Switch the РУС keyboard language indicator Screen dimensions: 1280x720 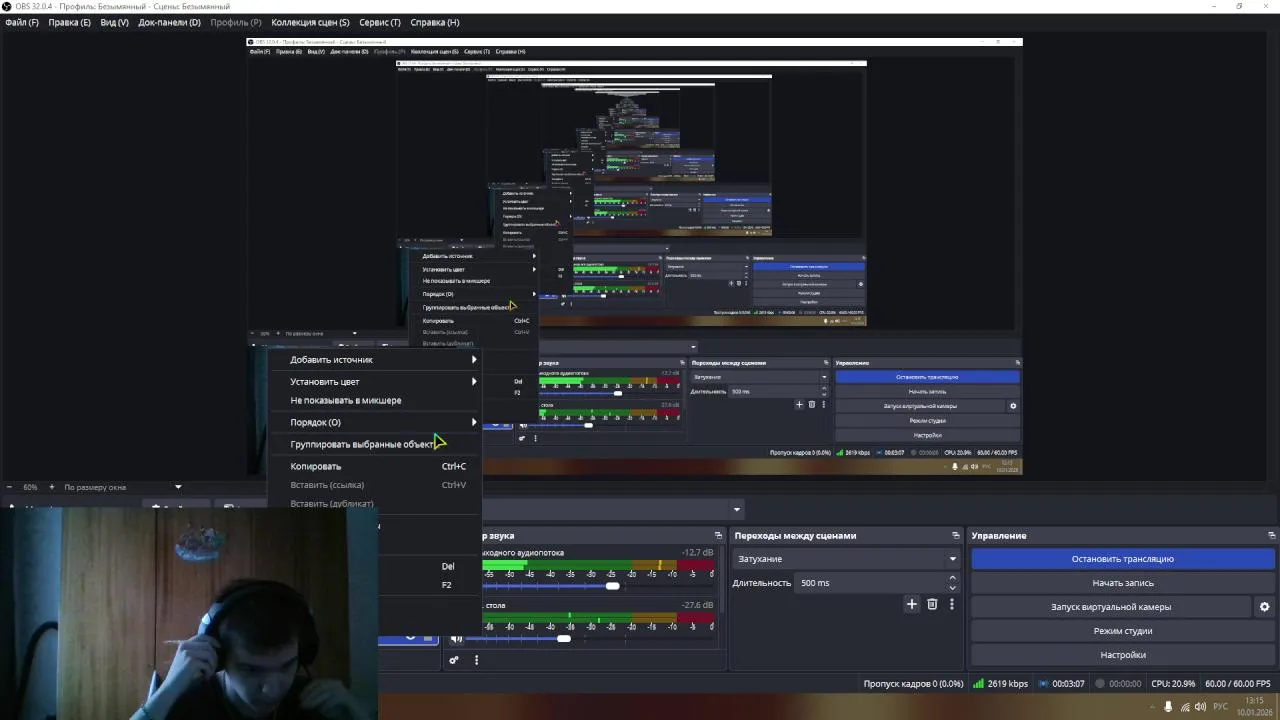[1220, 707]
